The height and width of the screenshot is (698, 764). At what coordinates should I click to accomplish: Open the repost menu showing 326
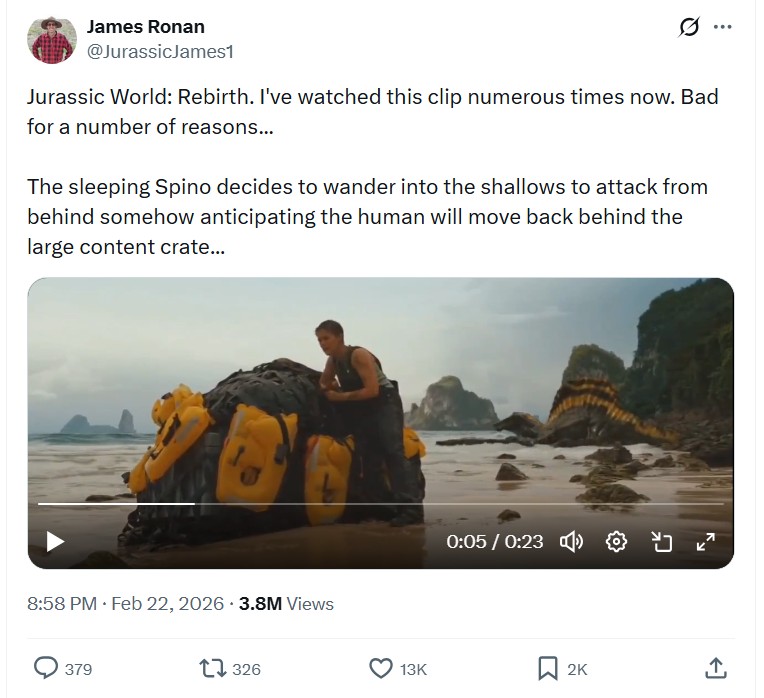point(214,668)
